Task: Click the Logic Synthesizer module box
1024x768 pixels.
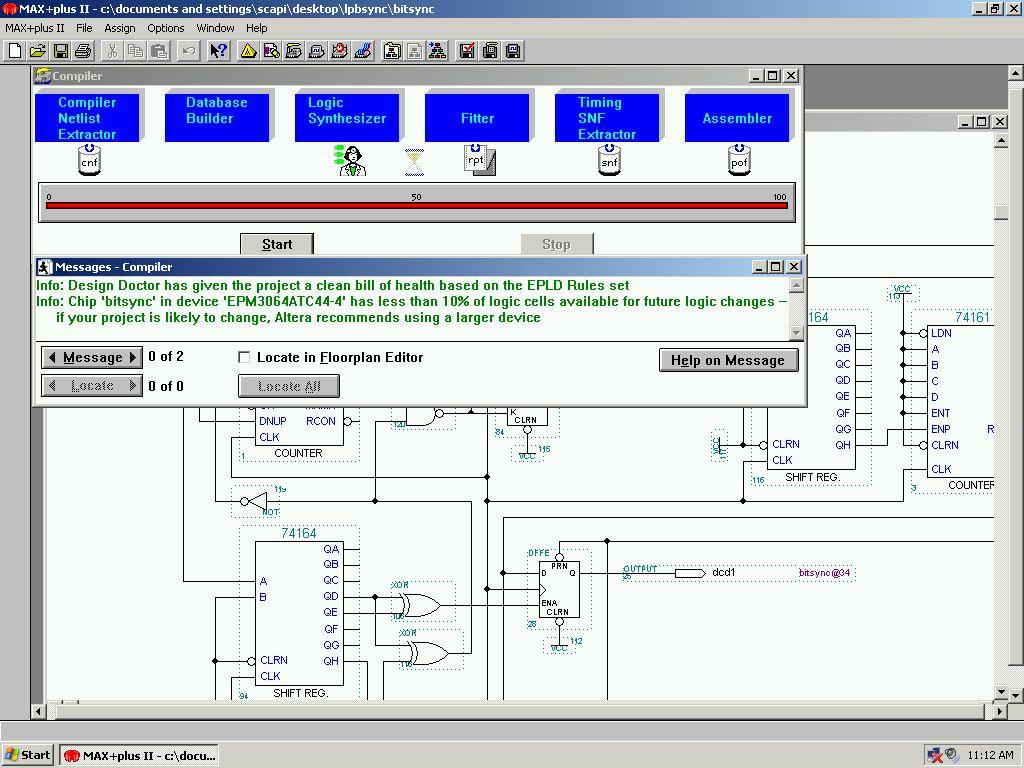Action: (347, 118)
